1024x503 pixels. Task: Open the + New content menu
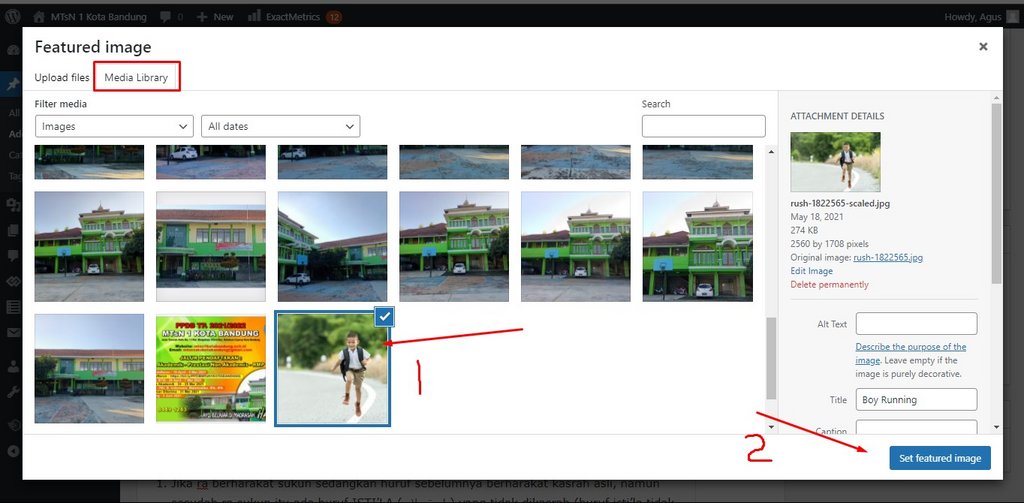point(214,17)
